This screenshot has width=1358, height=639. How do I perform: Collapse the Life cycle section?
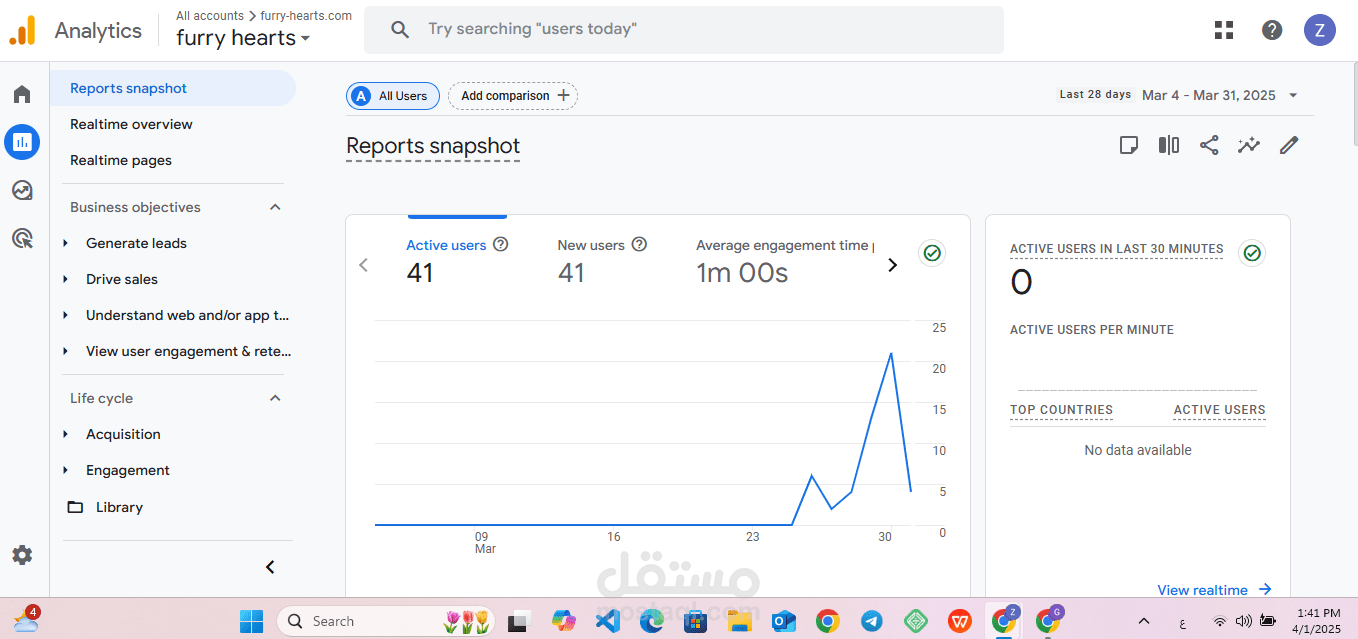tap(276, 398)
